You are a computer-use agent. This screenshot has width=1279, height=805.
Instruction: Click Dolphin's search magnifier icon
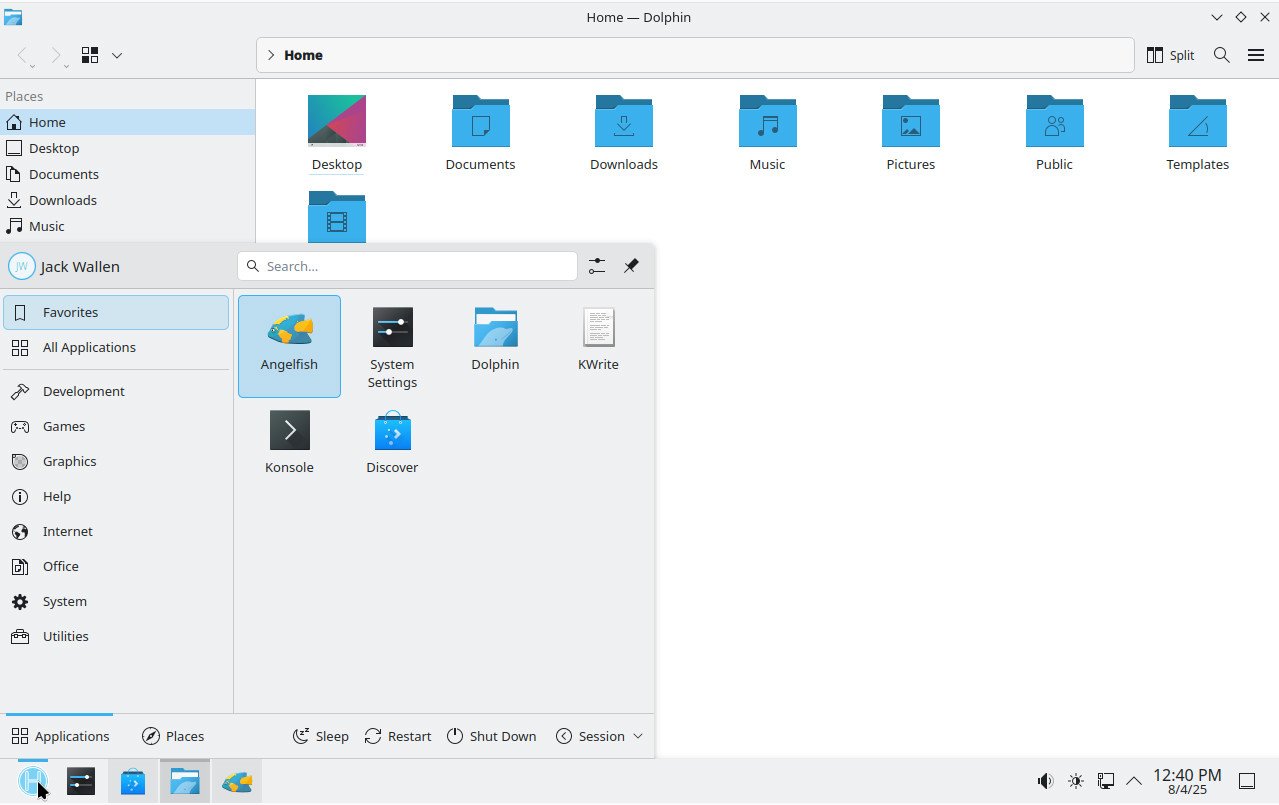tap(1221, 55)
